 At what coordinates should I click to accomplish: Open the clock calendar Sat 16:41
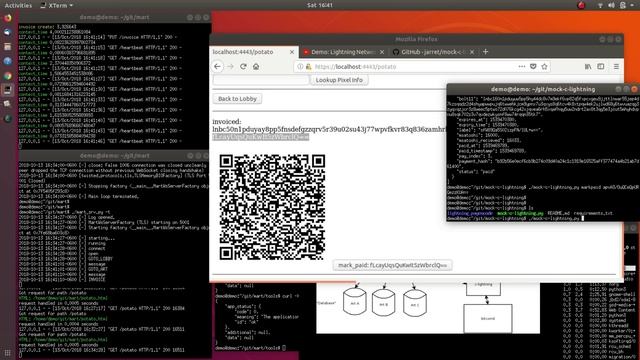(x=320, y=5)
